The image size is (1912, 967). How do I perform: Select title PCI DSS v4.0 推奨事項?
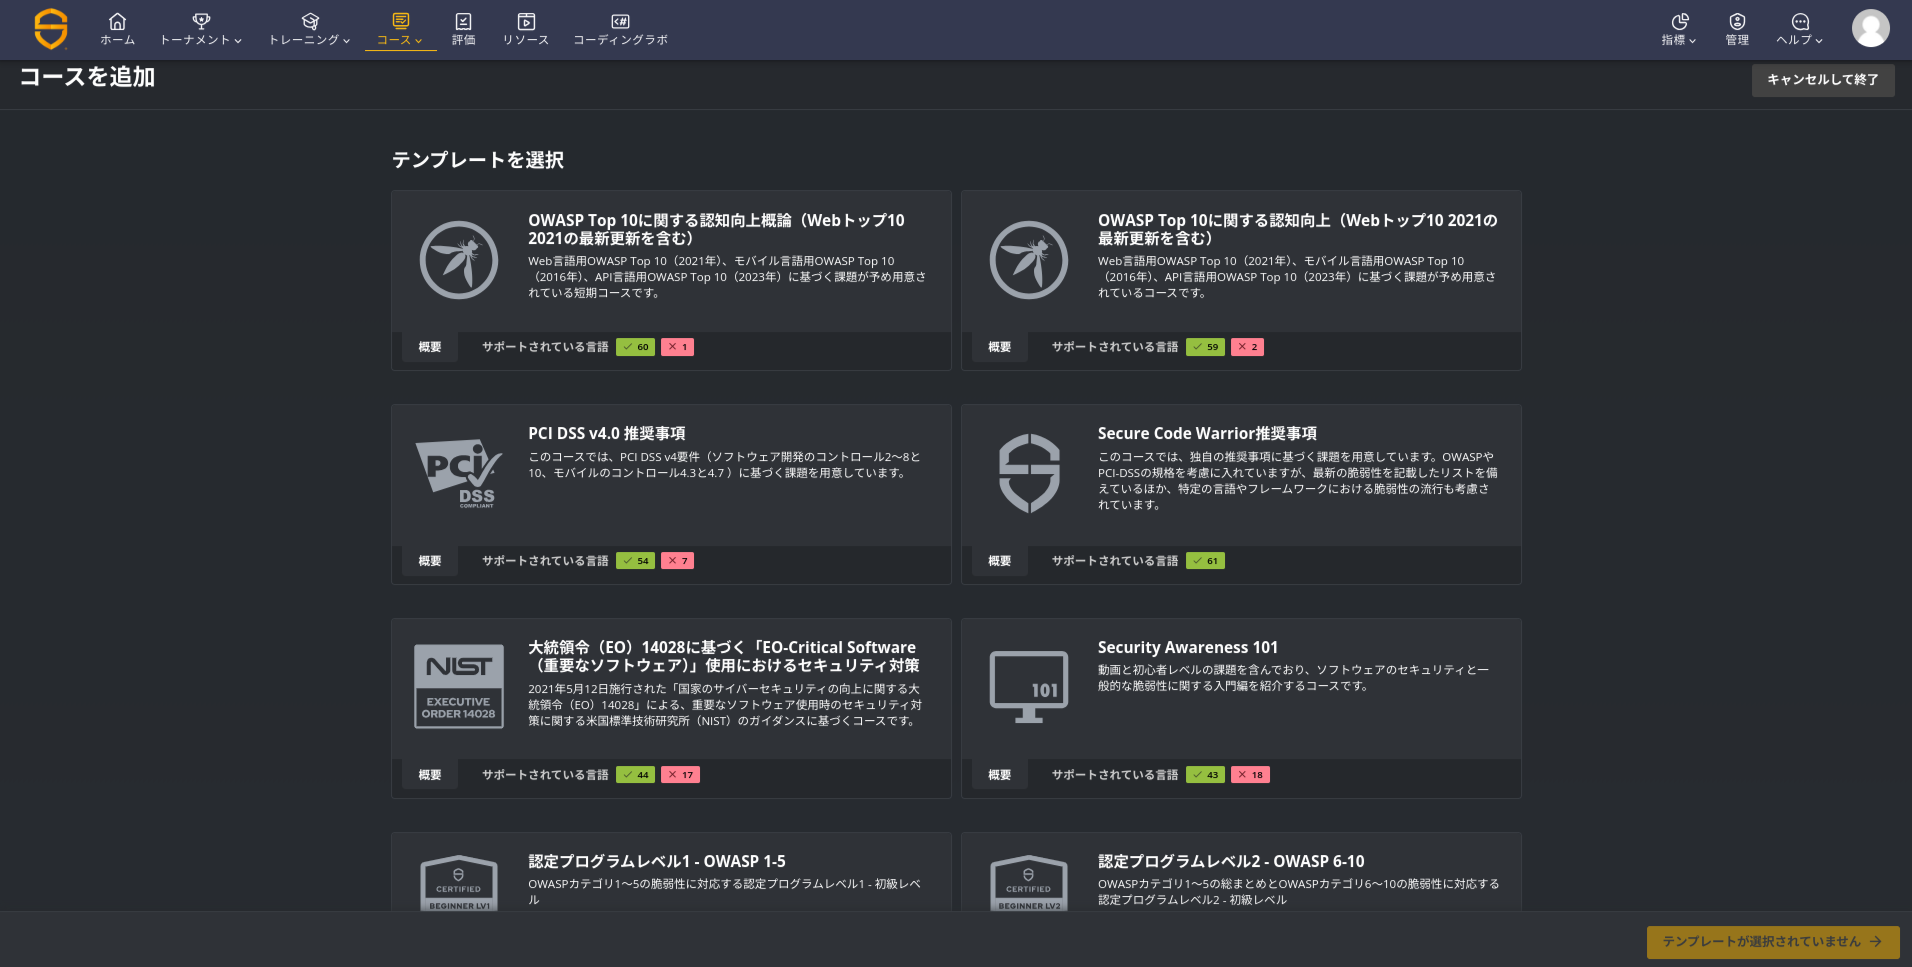tap(607, 433)
